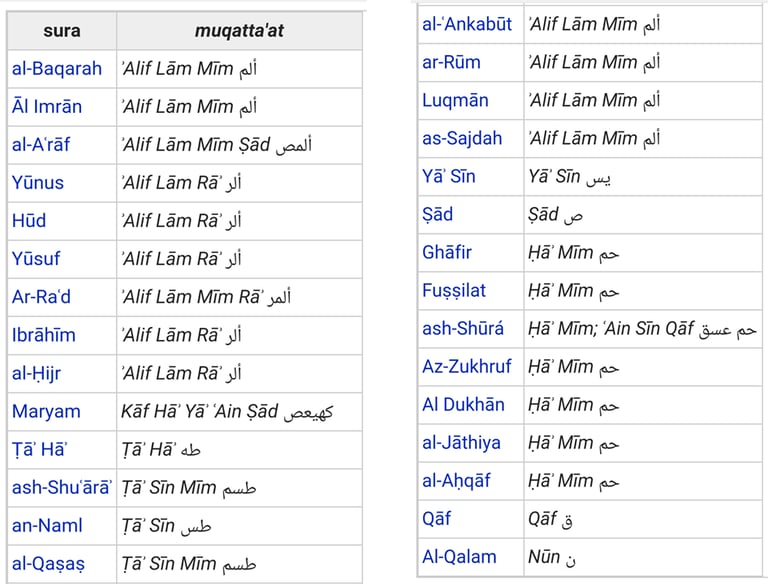Click the al-'Ankabūt link
768x584 pixels.
(x=468, y=24)
